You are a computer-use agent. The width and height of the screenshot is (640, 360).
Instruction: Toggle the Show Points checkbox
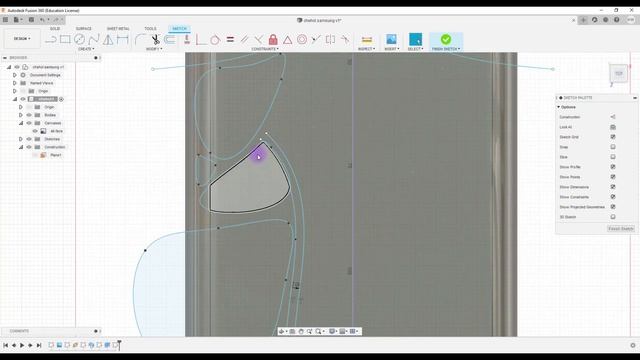click(x=613, y=177)
